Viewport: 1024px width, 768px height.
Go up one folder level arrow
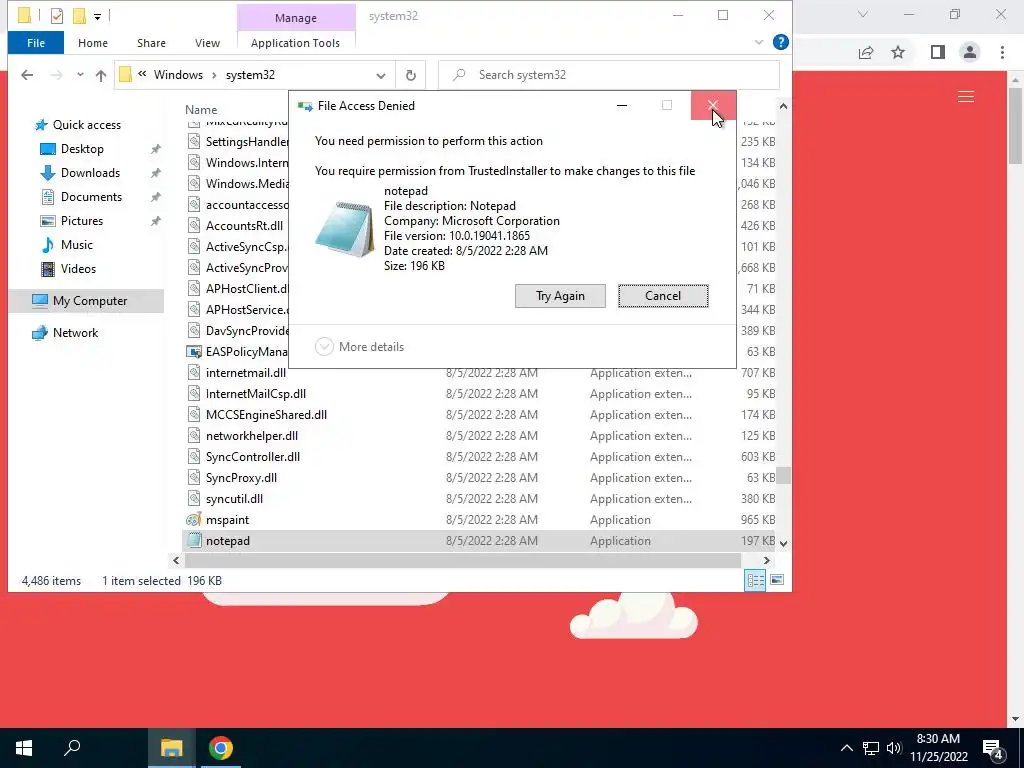(101, 75)
